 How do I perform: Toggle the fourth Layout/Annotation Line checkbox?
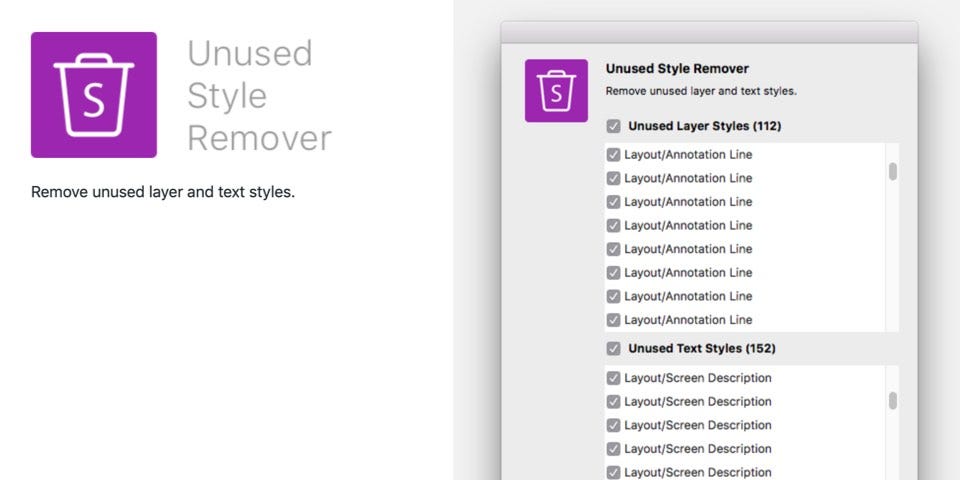[613, 226]
